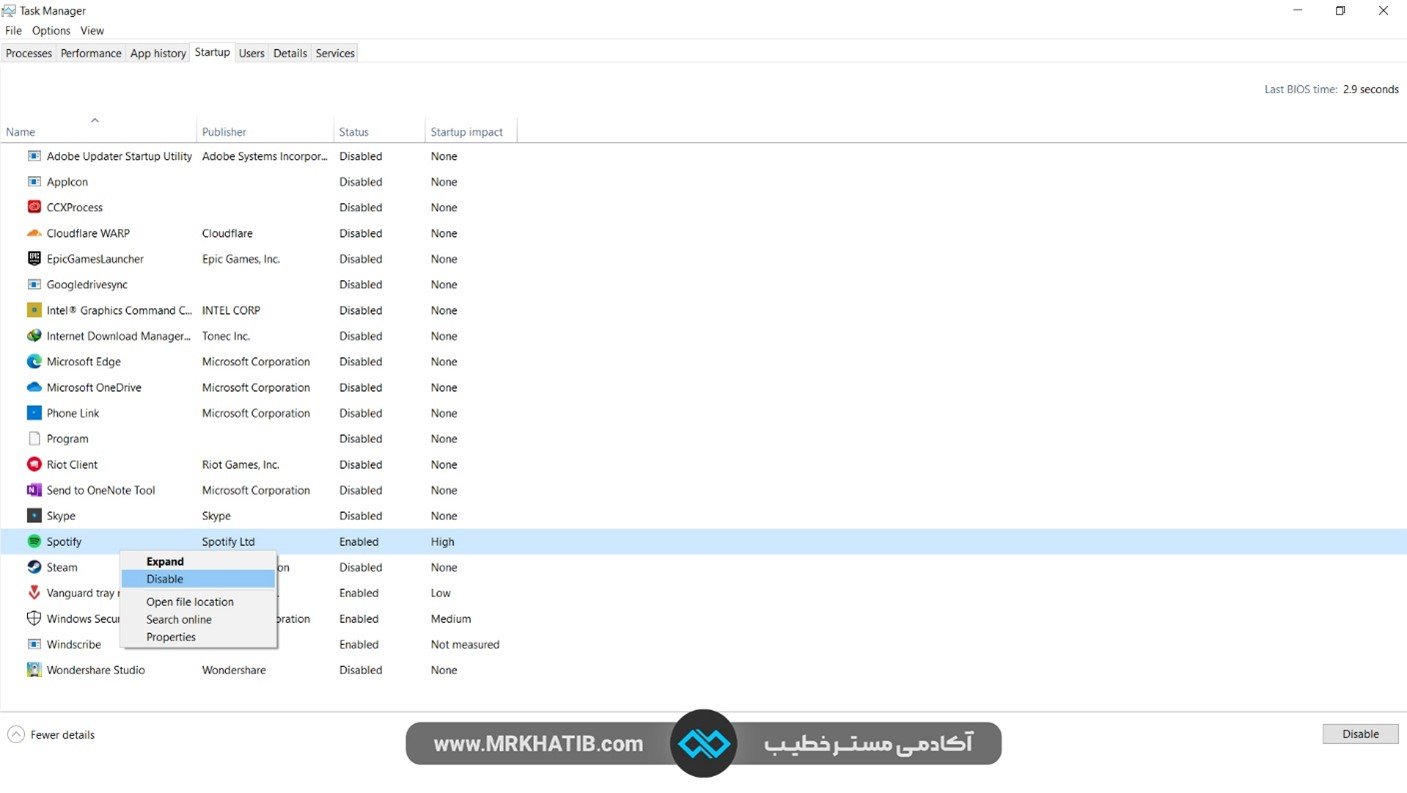The image size is (1407, 793).
Task: Switch to the Performance tab
Action: (x=91, y=53)
